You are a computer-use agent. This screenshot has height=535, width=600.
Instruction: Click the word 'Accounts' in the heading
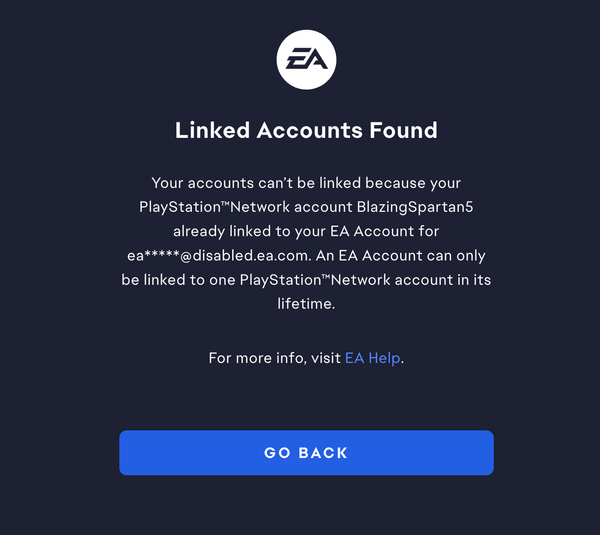tap(310, 130)
